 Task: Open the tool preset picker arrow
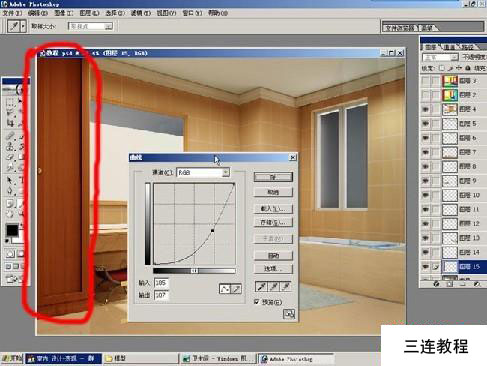click(23, 26)
